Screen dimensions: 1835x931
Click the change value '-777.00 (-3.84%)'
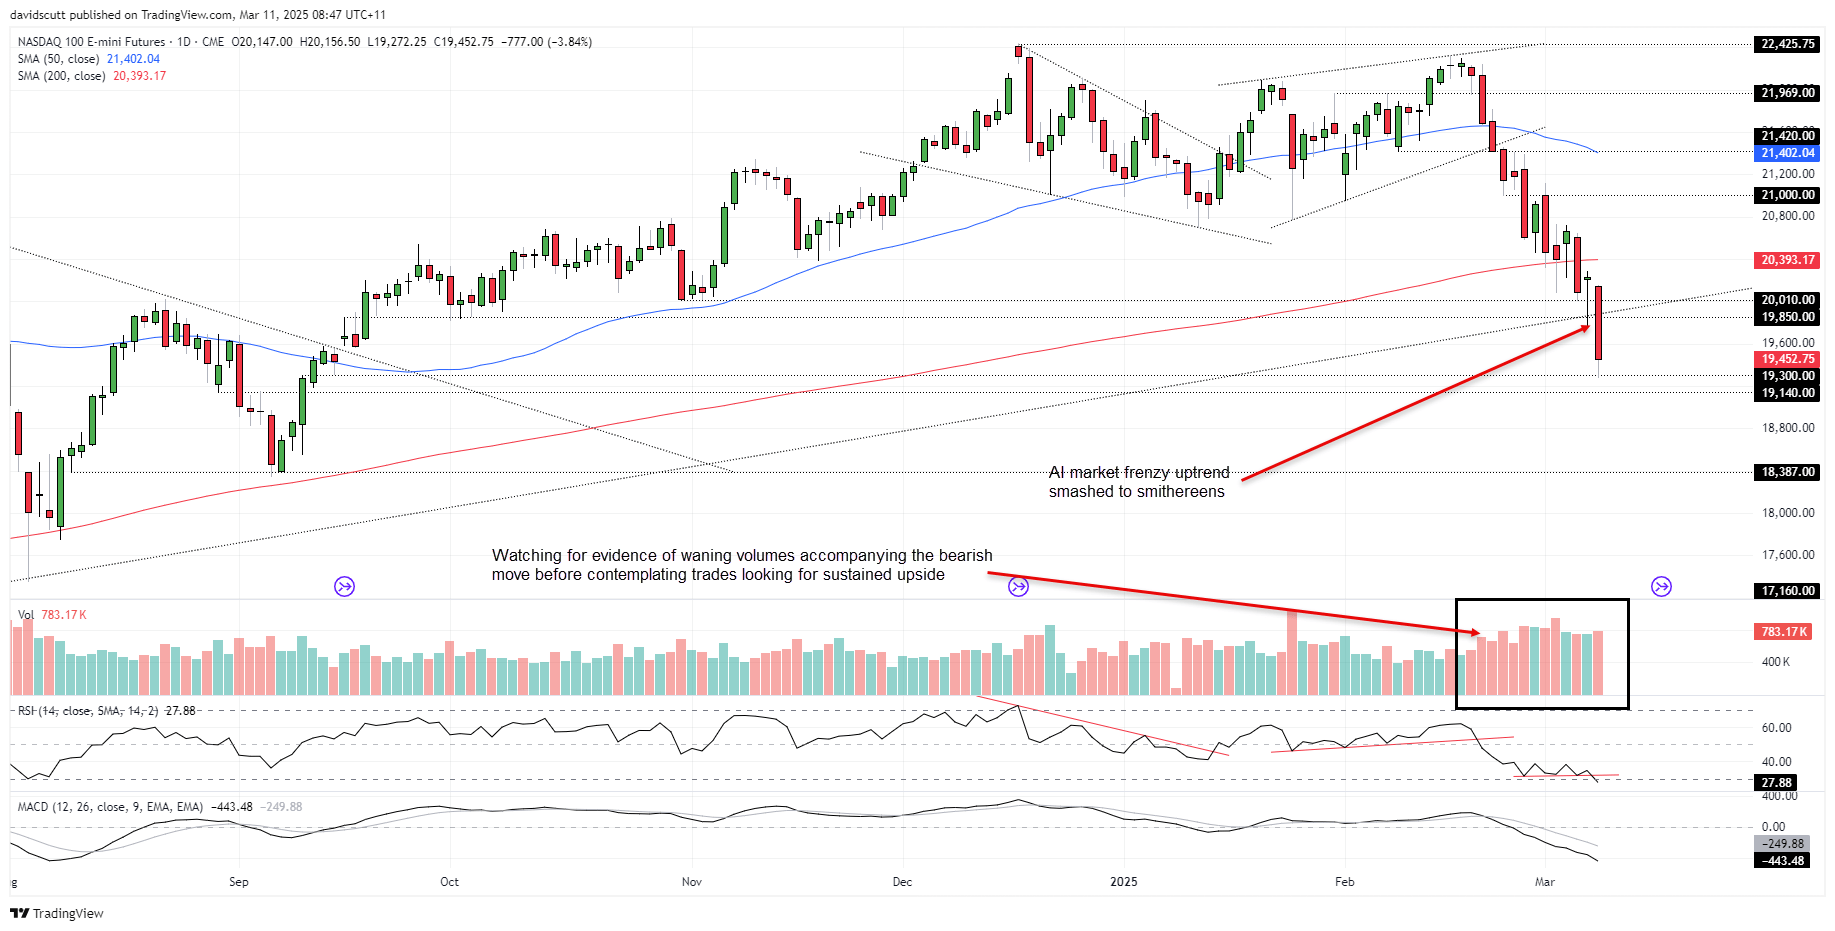(547, 42)
